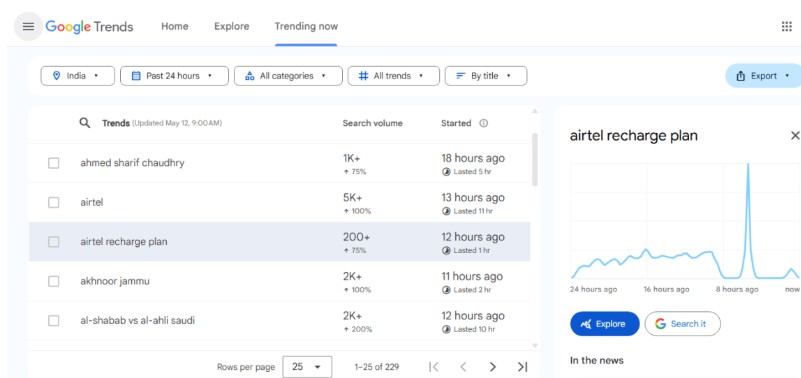Select the airtel trend checkbox
Screen dimensions: 801x378
click(54, 202)
